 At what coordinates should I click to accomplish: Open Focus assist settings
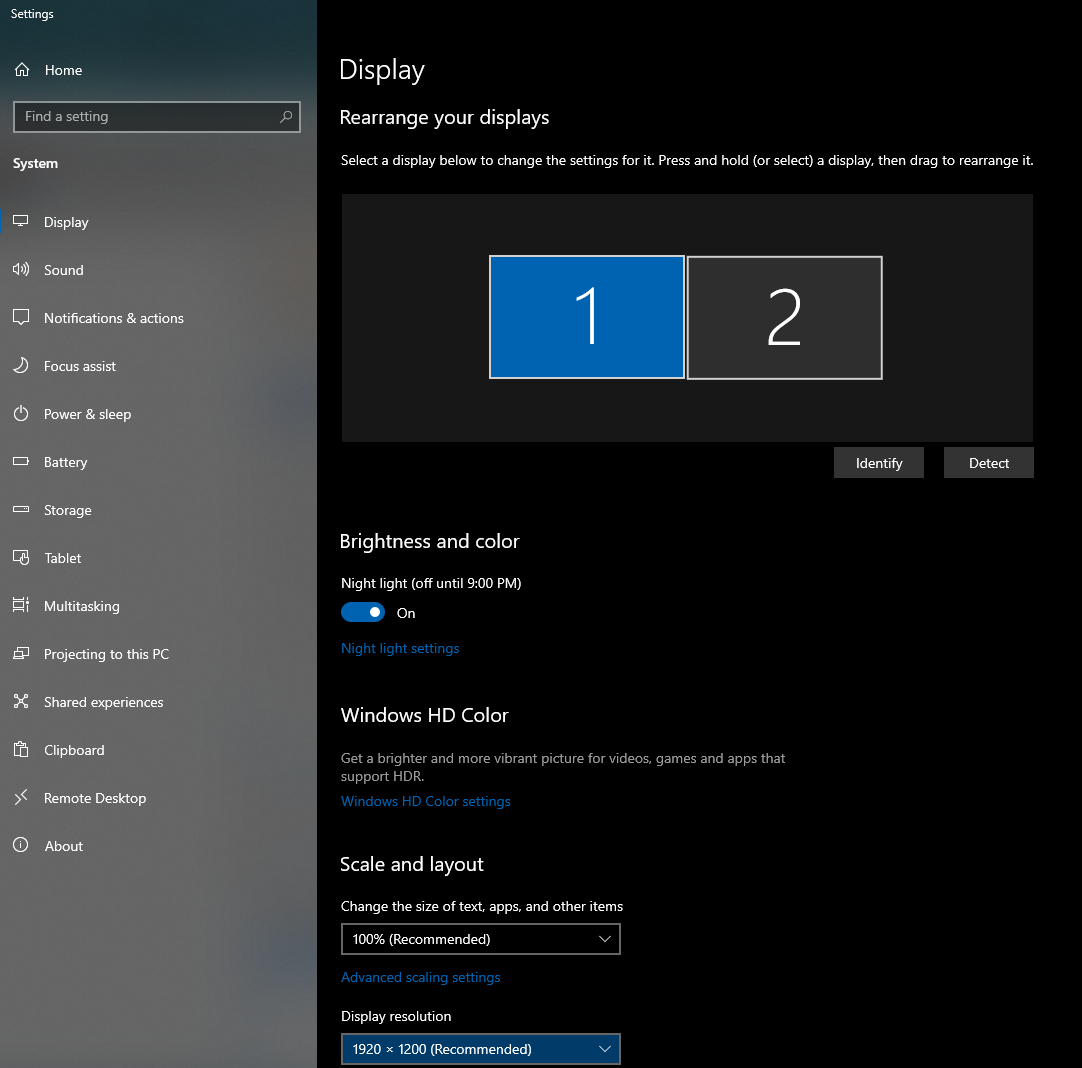click(79, 366)
